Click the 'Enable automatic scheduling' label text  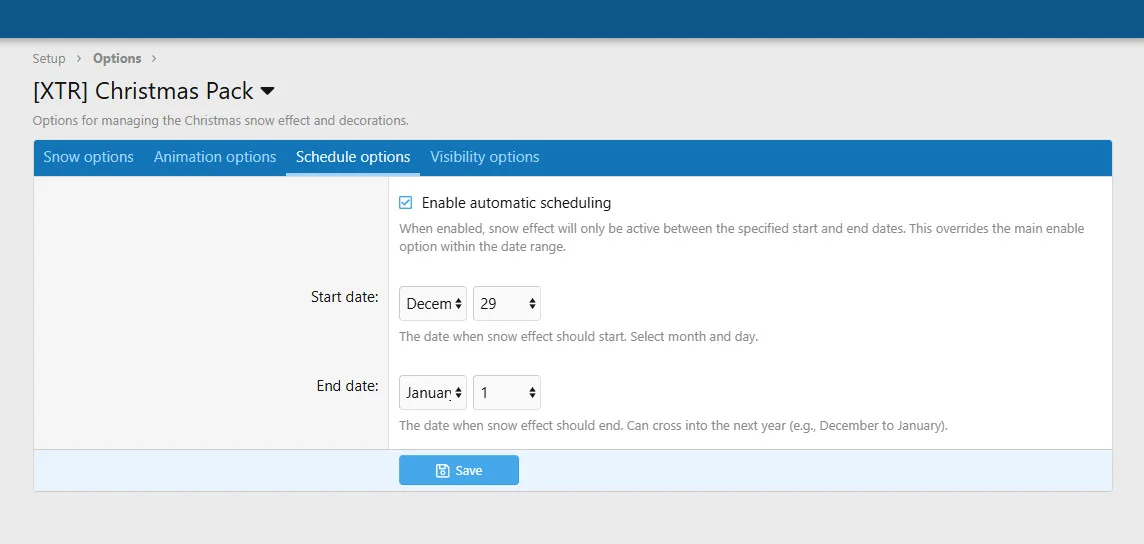(516, 203)
